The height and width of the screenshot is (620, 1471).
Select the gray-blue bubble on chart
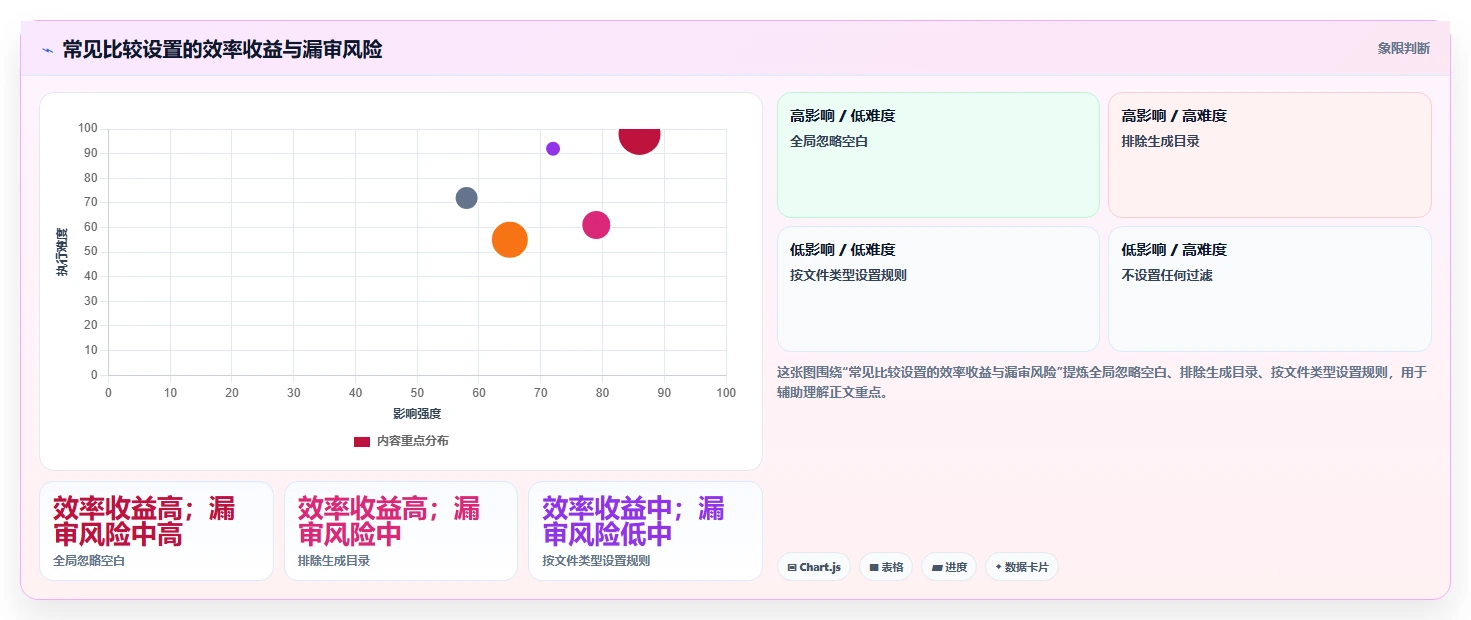pyautogui.click(x=466, y=198)
